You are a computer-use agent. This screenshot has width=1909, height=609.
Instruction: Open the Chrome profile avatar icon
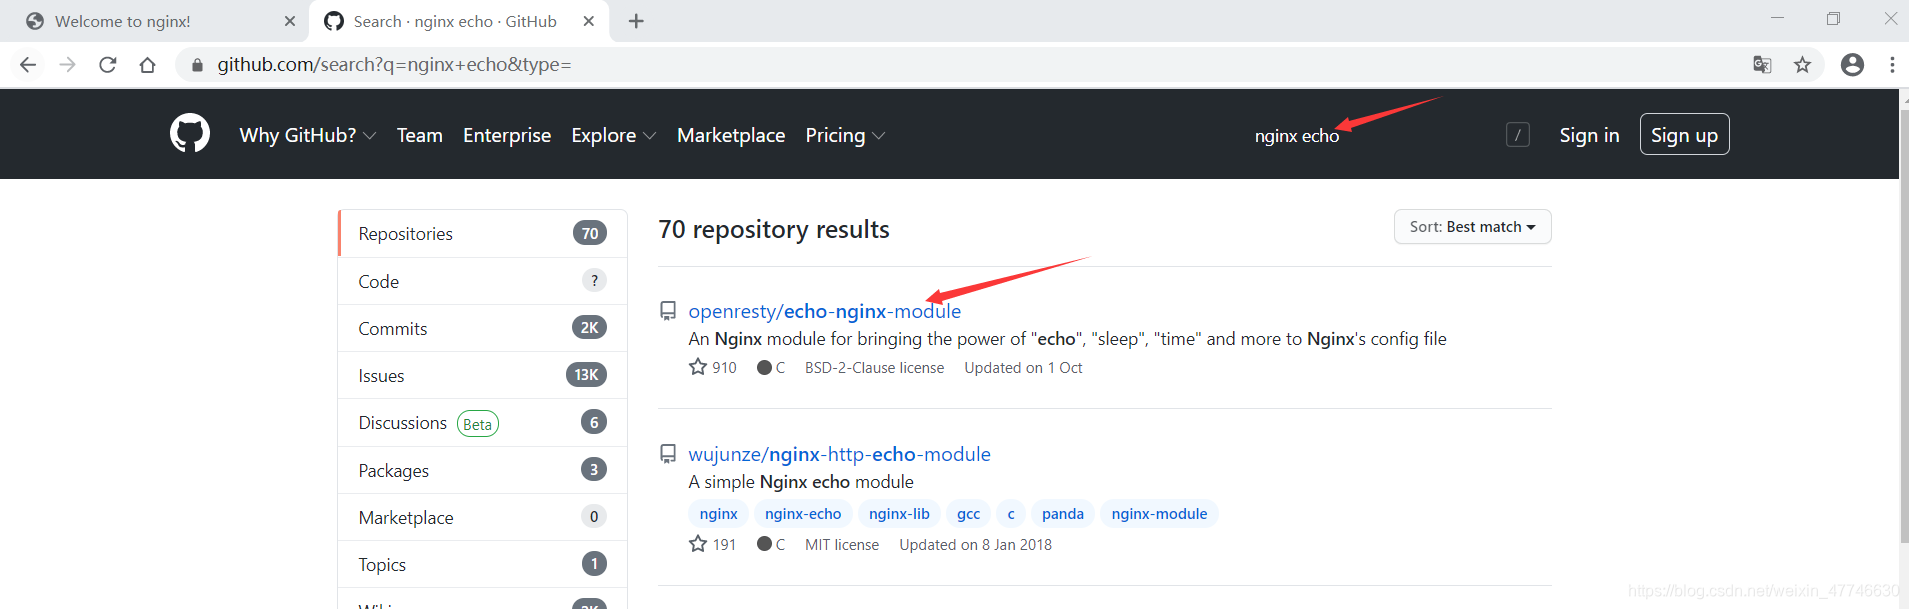coord(1852,65)
